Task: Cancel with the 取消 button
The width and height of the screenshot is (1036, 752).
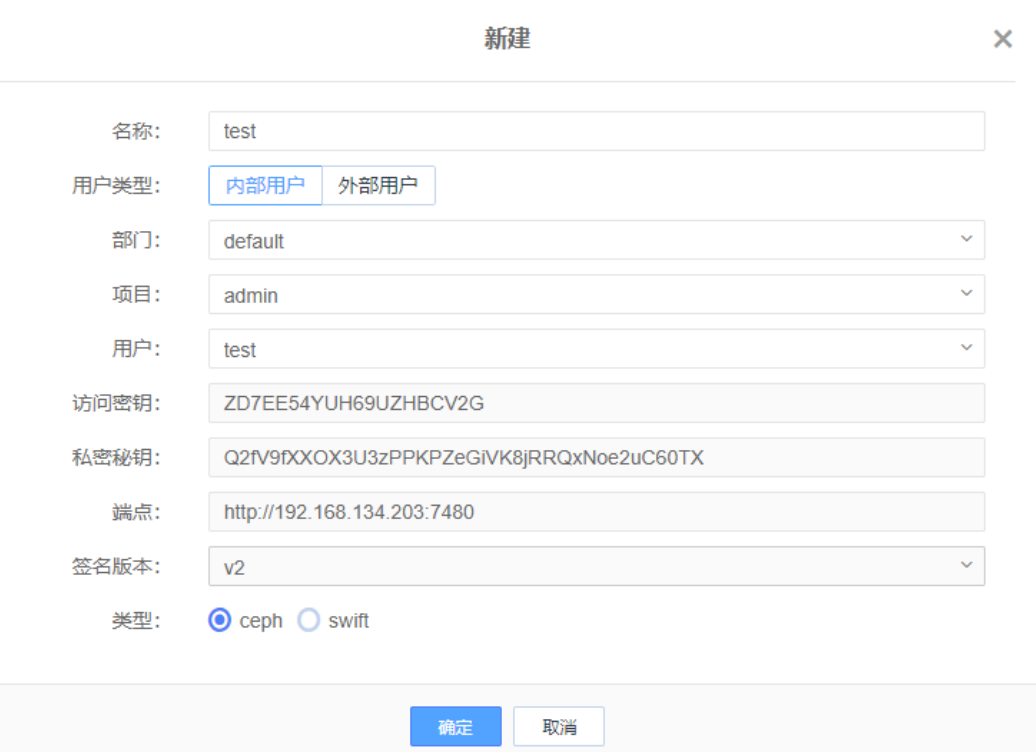Action: tap(559, 727)
